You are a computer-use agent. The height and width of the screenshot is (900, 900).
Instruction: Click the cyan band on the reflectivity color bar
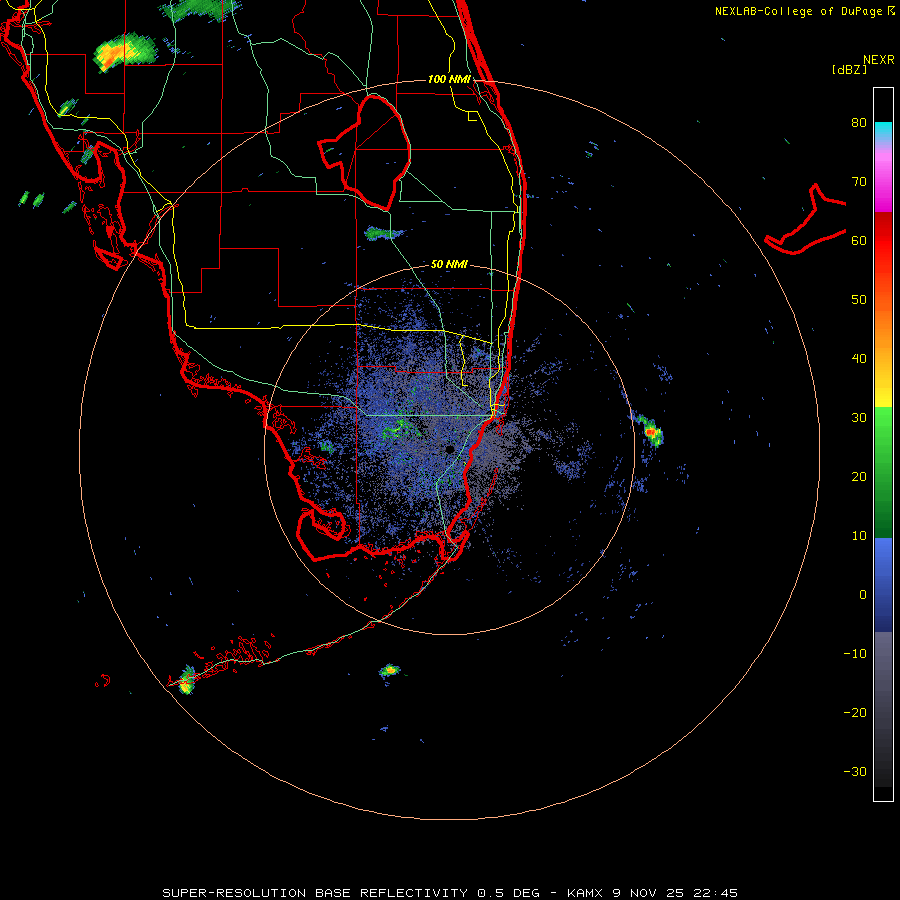(883, 131)
